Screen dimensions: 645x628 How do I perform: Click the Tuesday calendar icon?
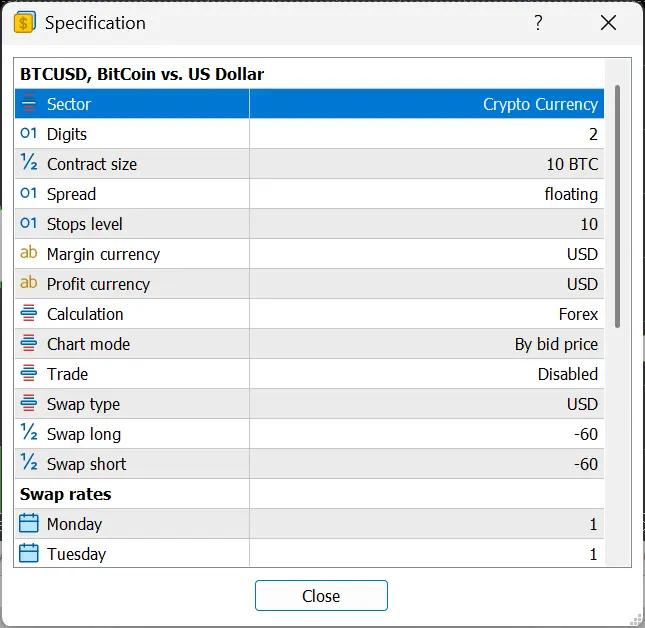pos(29,553)
